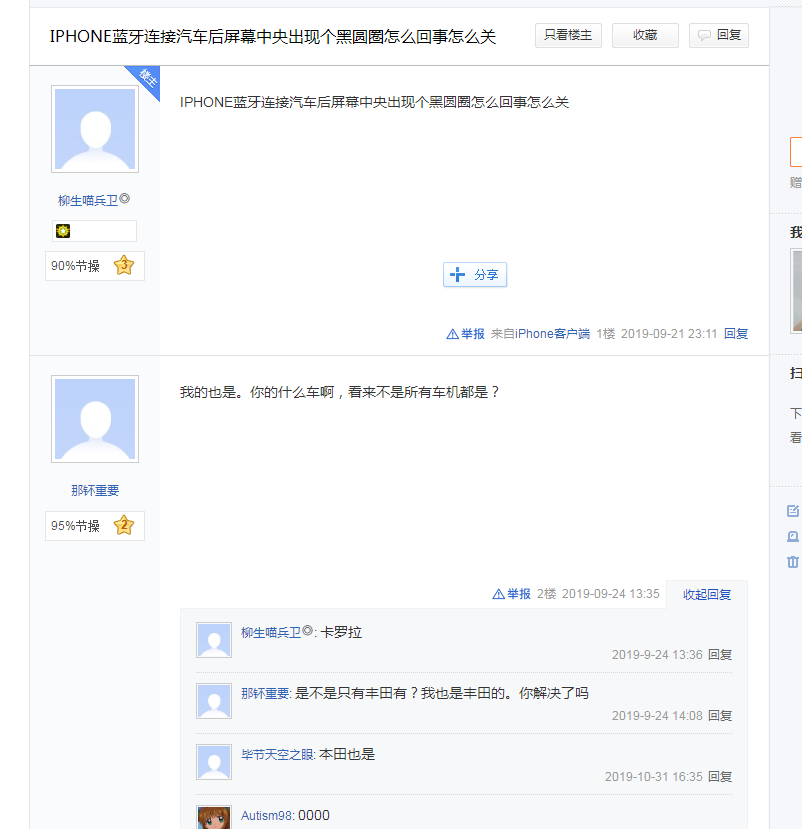
Task: Click the warning triangle icon in post 2
Action: point(499,594)
